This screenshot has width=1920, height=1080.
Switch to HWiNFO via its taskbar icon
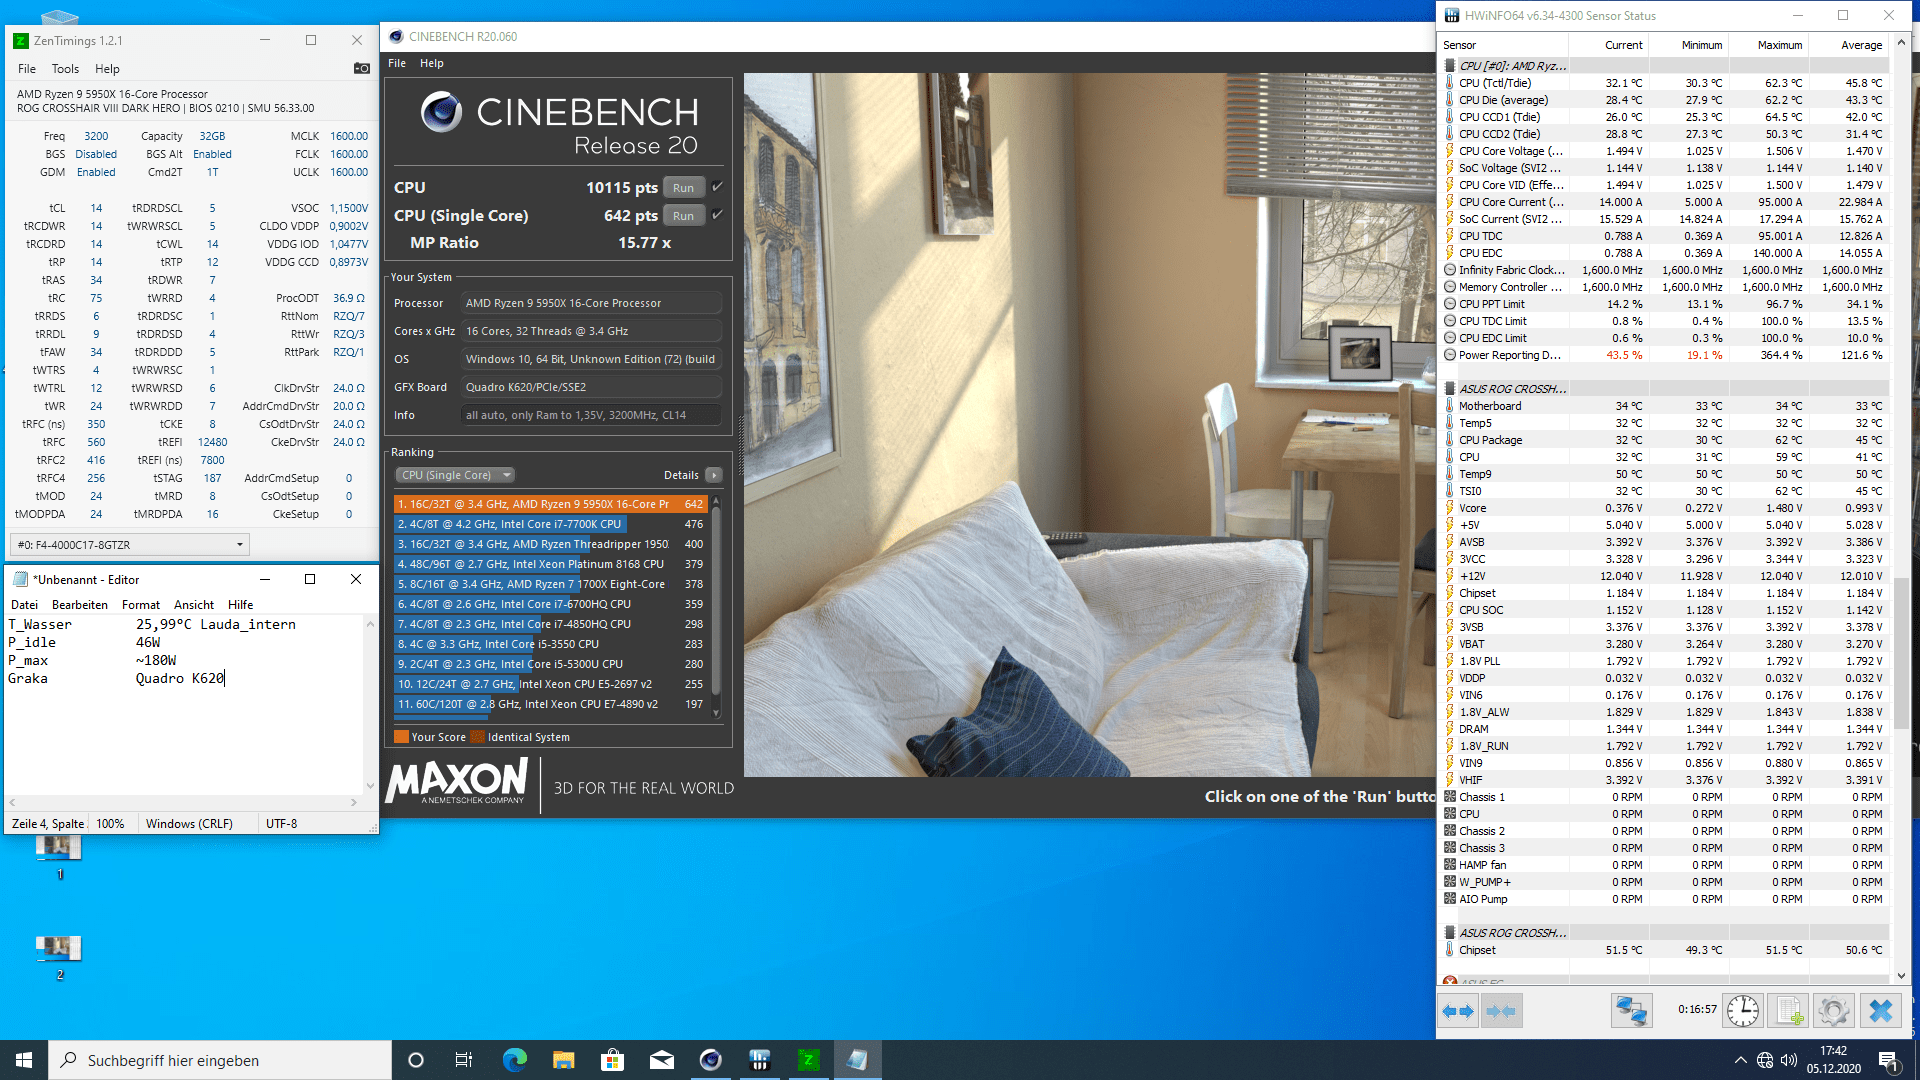pos(759,1060)
